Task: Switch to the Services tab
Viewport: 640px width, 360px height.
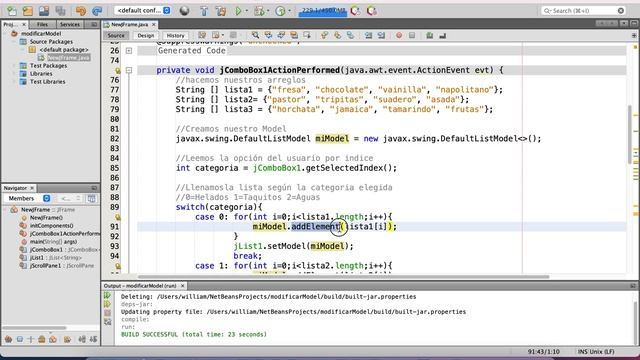Action: click(70, 24)
